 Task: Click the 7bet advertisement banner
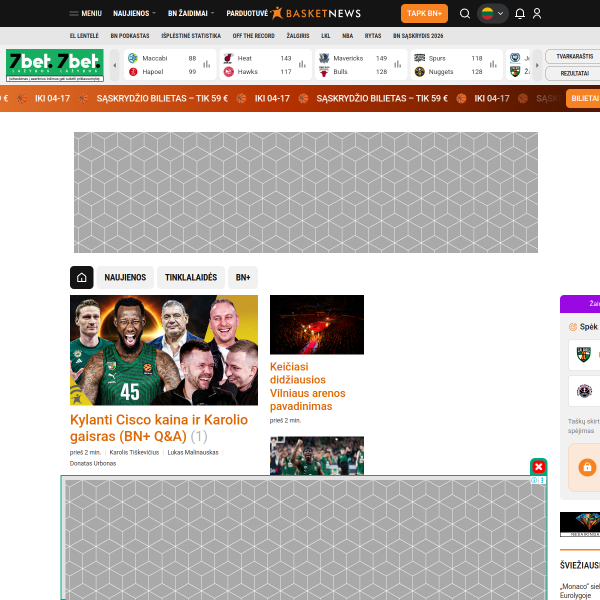click(55, 65)
